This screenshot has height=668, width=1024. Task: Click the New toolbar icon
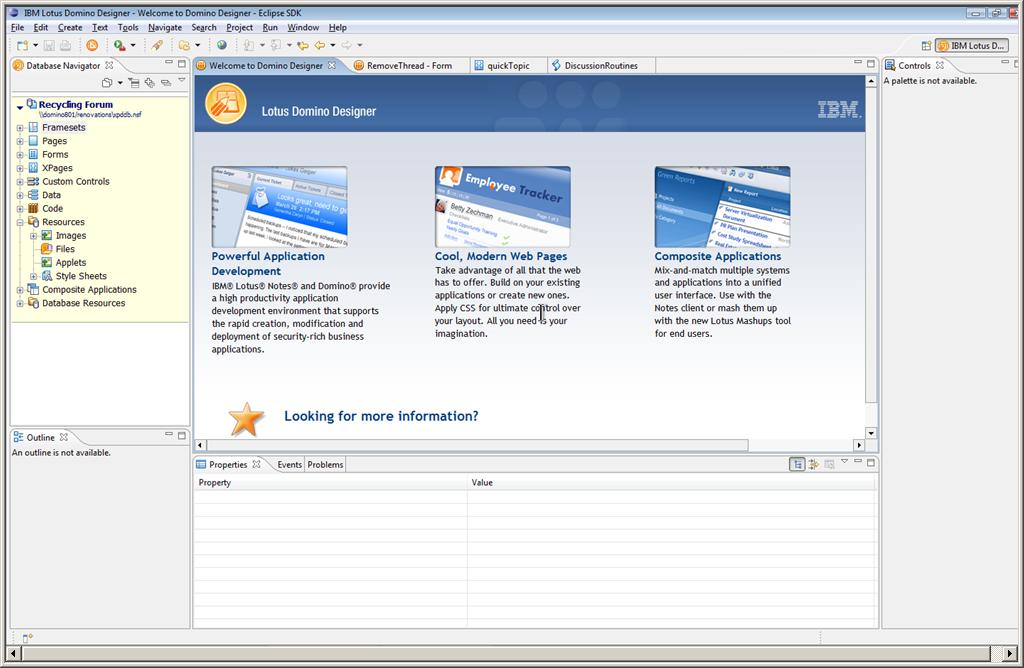click(x=22, y=45)
